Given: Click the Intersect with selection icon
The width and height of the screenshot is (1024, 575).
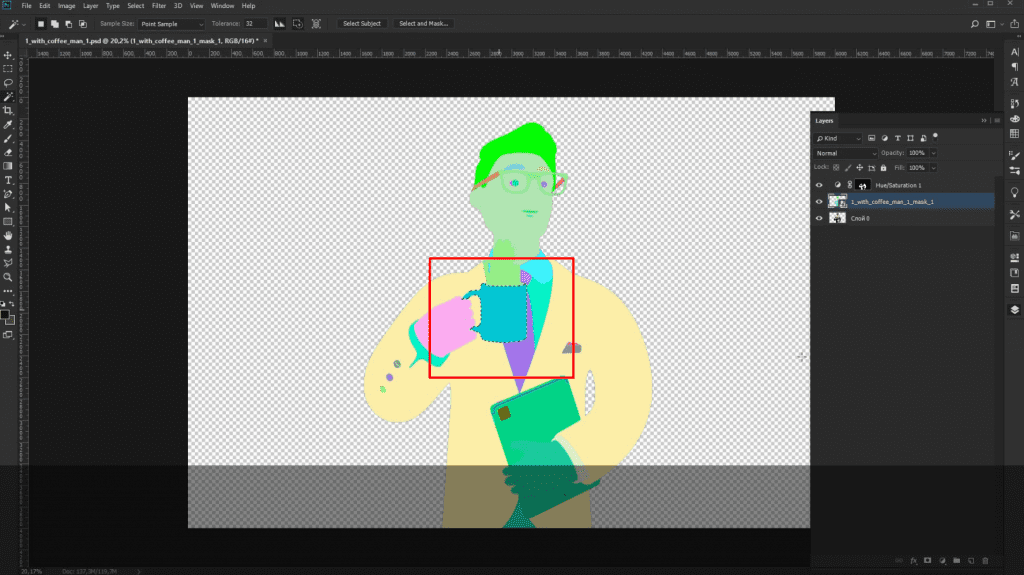Looking at the screenshot, I should pyautogui.click(x=83, y=24).
